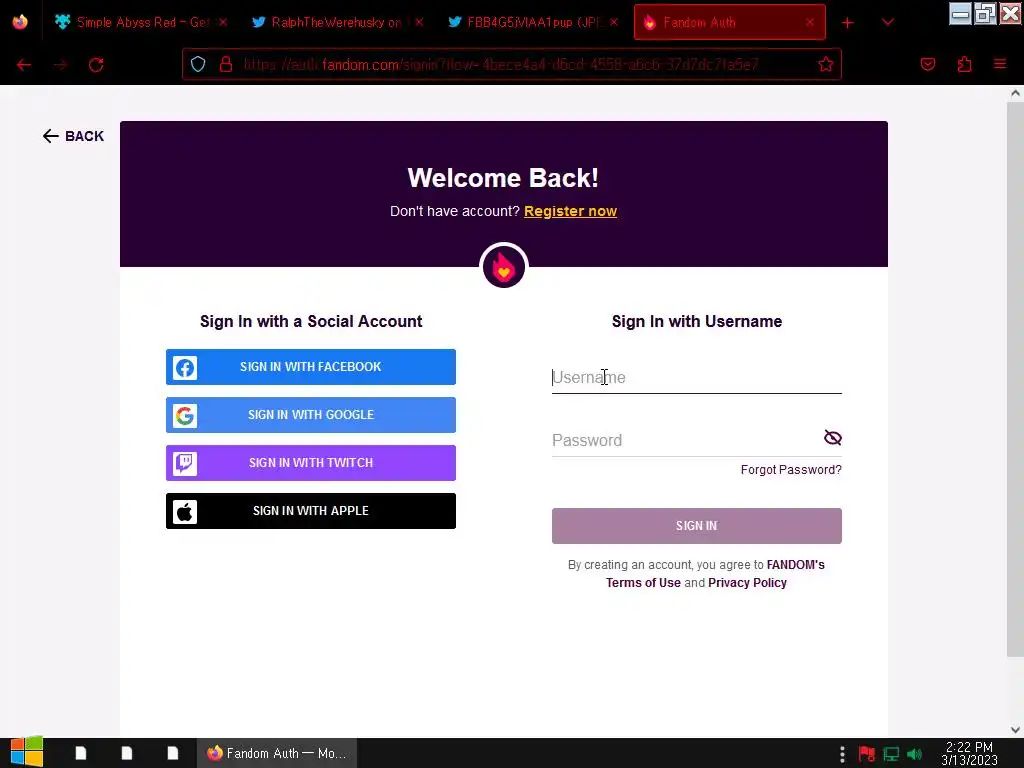Close the Fandom Auth tab
The height and width of the screenshot is (768, 1024).
(810, 22)
